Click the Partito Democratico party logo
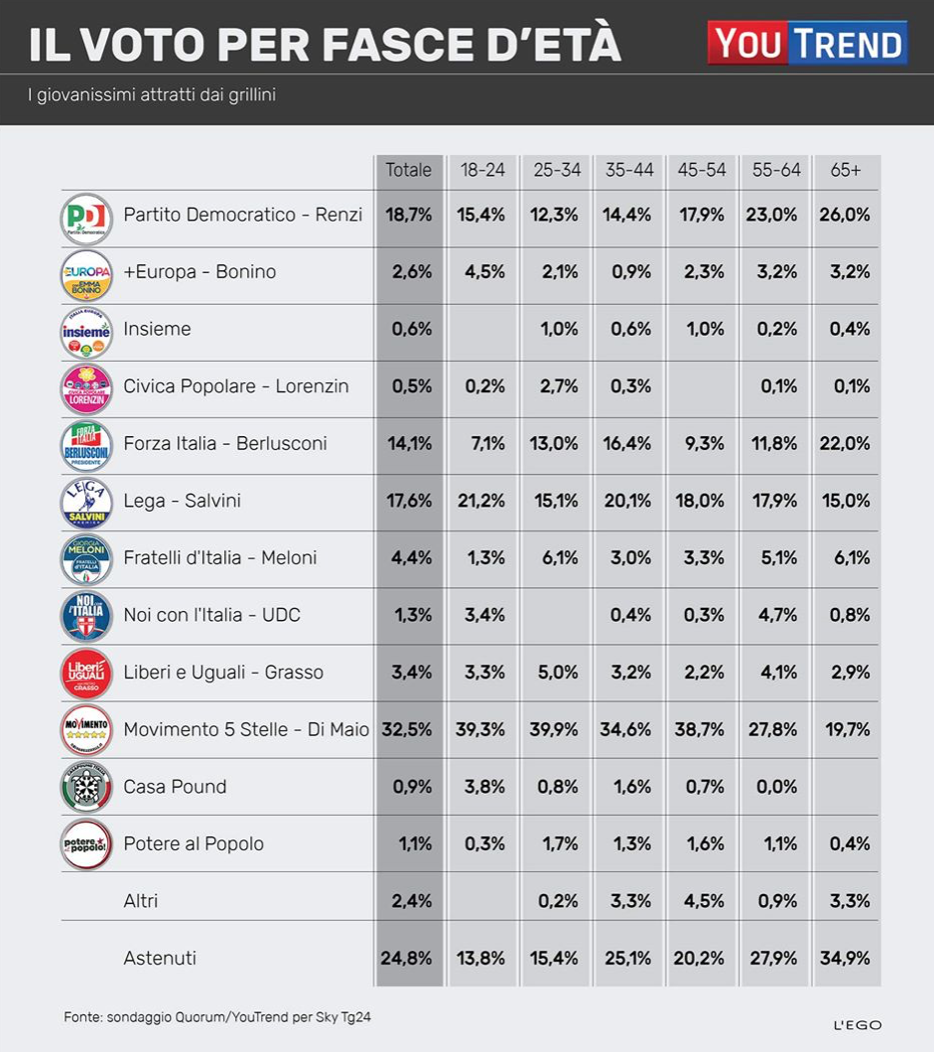934x1052 pixels. click(87, 216)
